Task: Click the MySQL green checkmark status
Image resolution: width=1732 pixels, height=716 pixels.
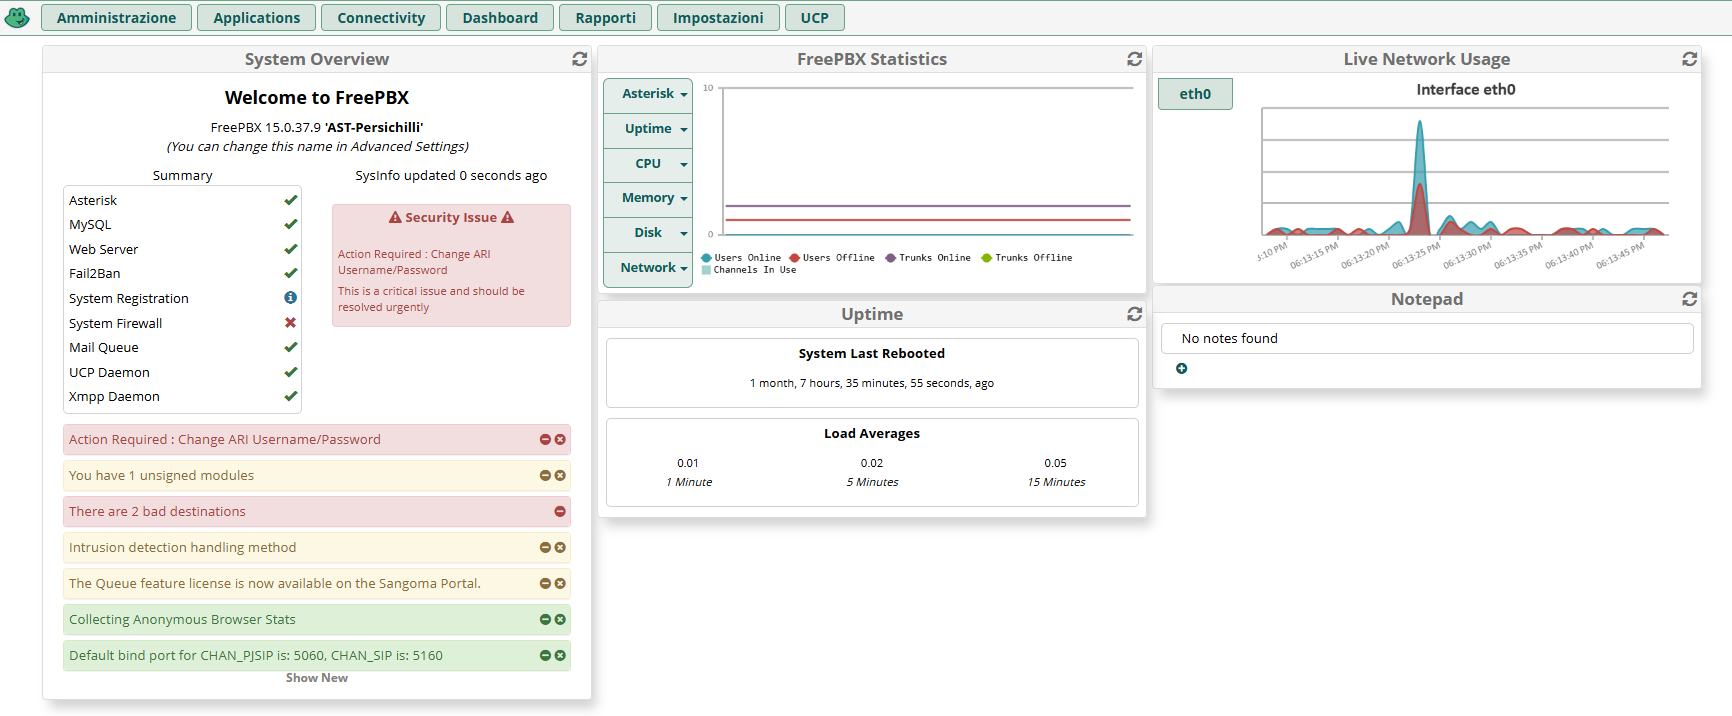Action: point(290,224)
